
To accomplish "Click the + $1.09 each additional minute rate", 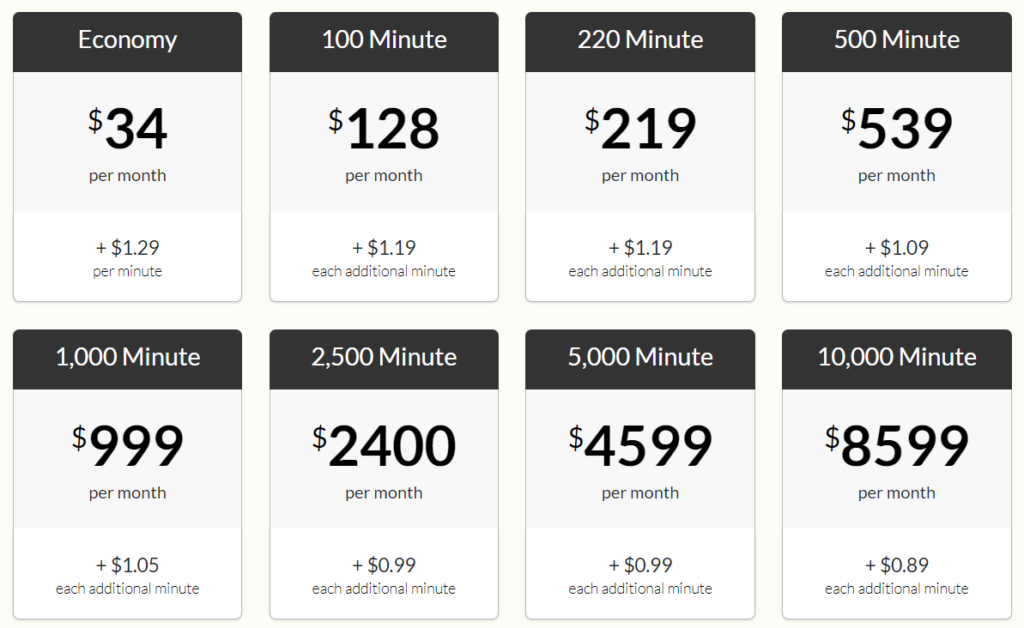I will (x=897, y=258).
